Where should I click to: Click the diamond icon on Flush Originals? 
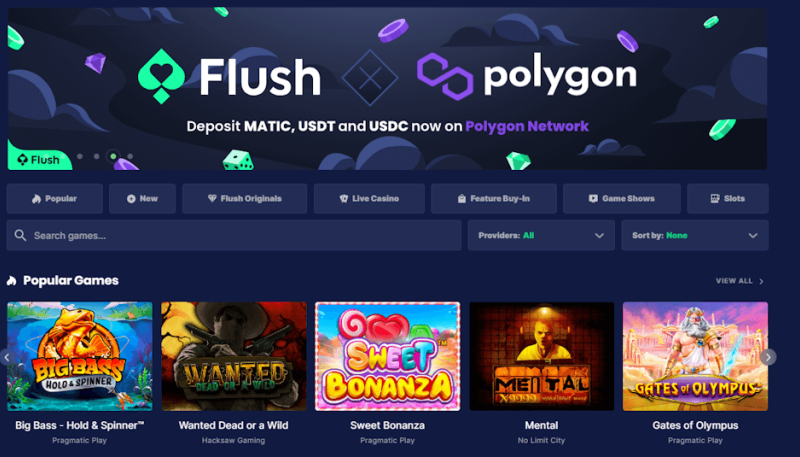click(x=212, y=198)
